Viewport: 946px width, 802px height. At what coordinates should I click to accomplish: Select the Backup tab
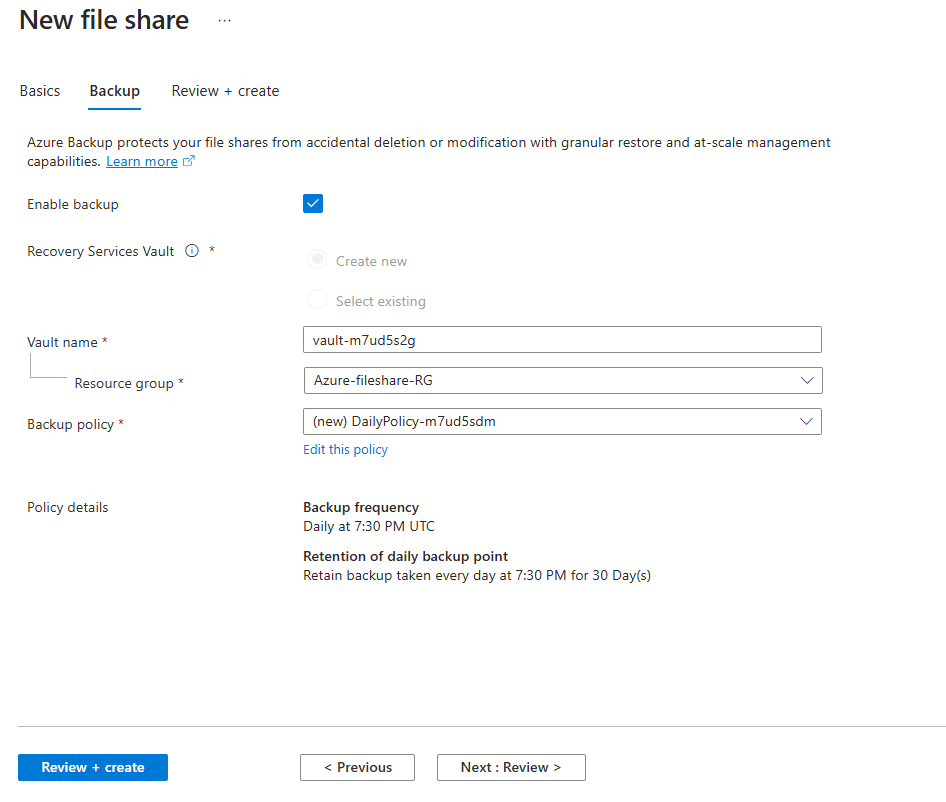point(114,91)
